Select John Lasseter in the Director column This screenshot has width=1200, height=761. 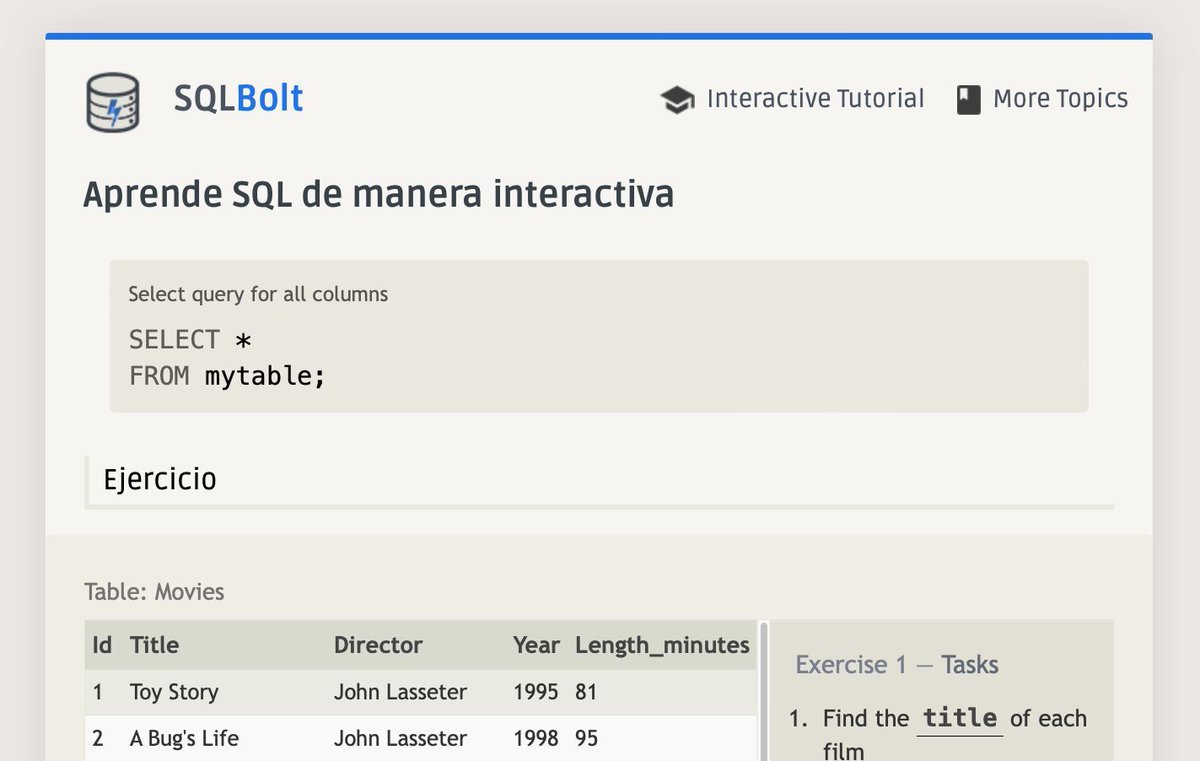(400, 692)
